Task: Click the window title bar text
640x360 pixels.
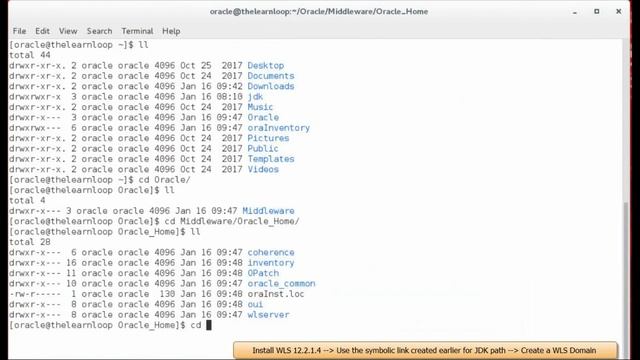Action: click(319, 11)
